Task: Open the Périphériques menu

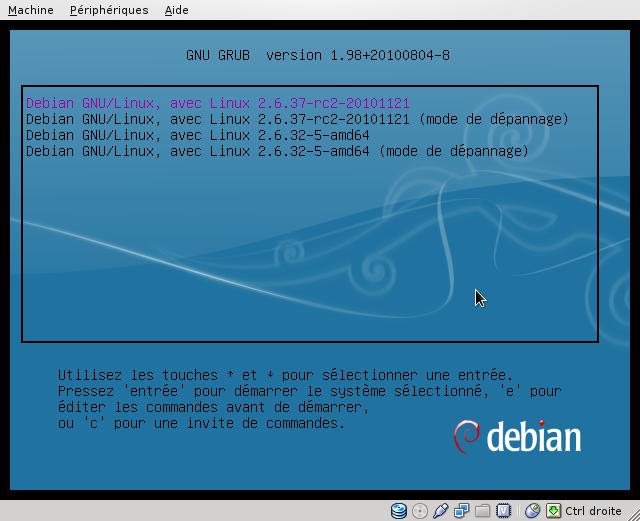Action: click(x=109, y=10)
